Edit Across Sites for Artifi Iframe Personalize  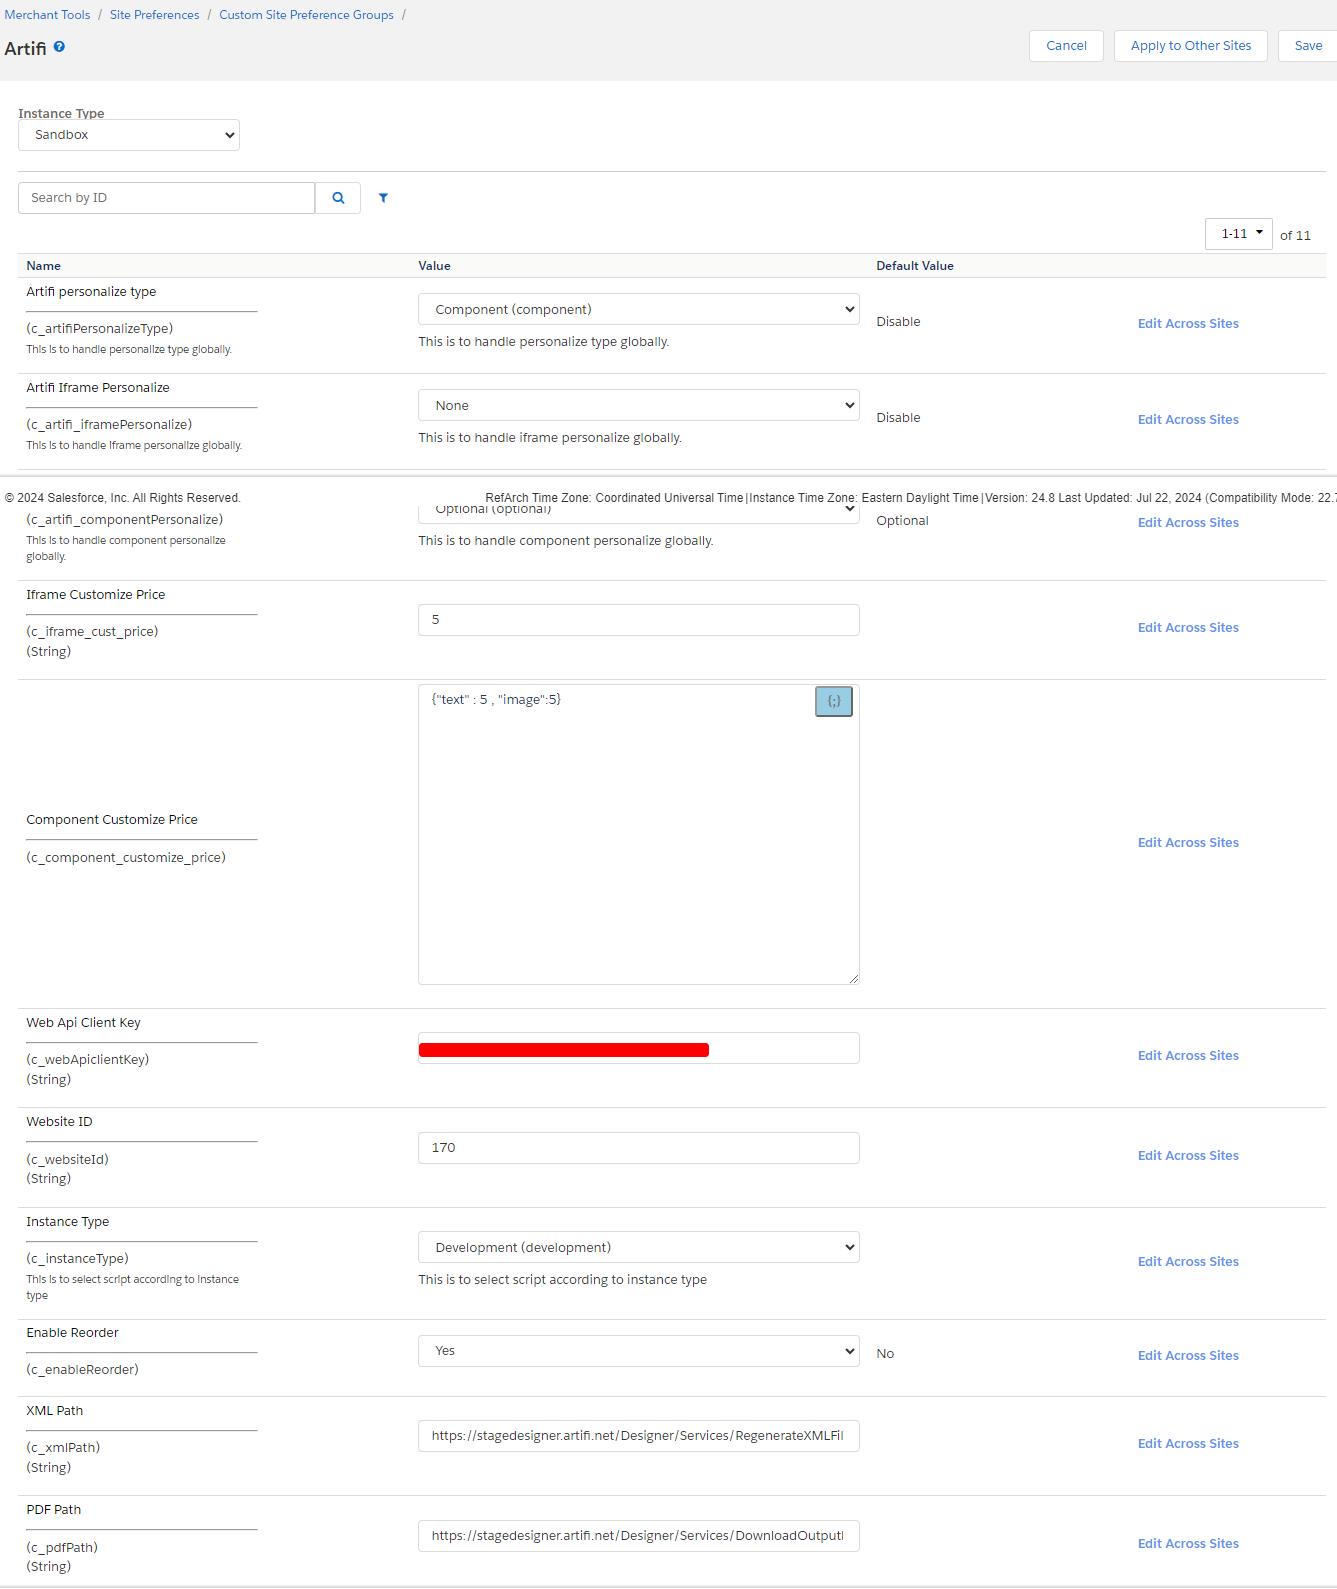[1188, 420]
